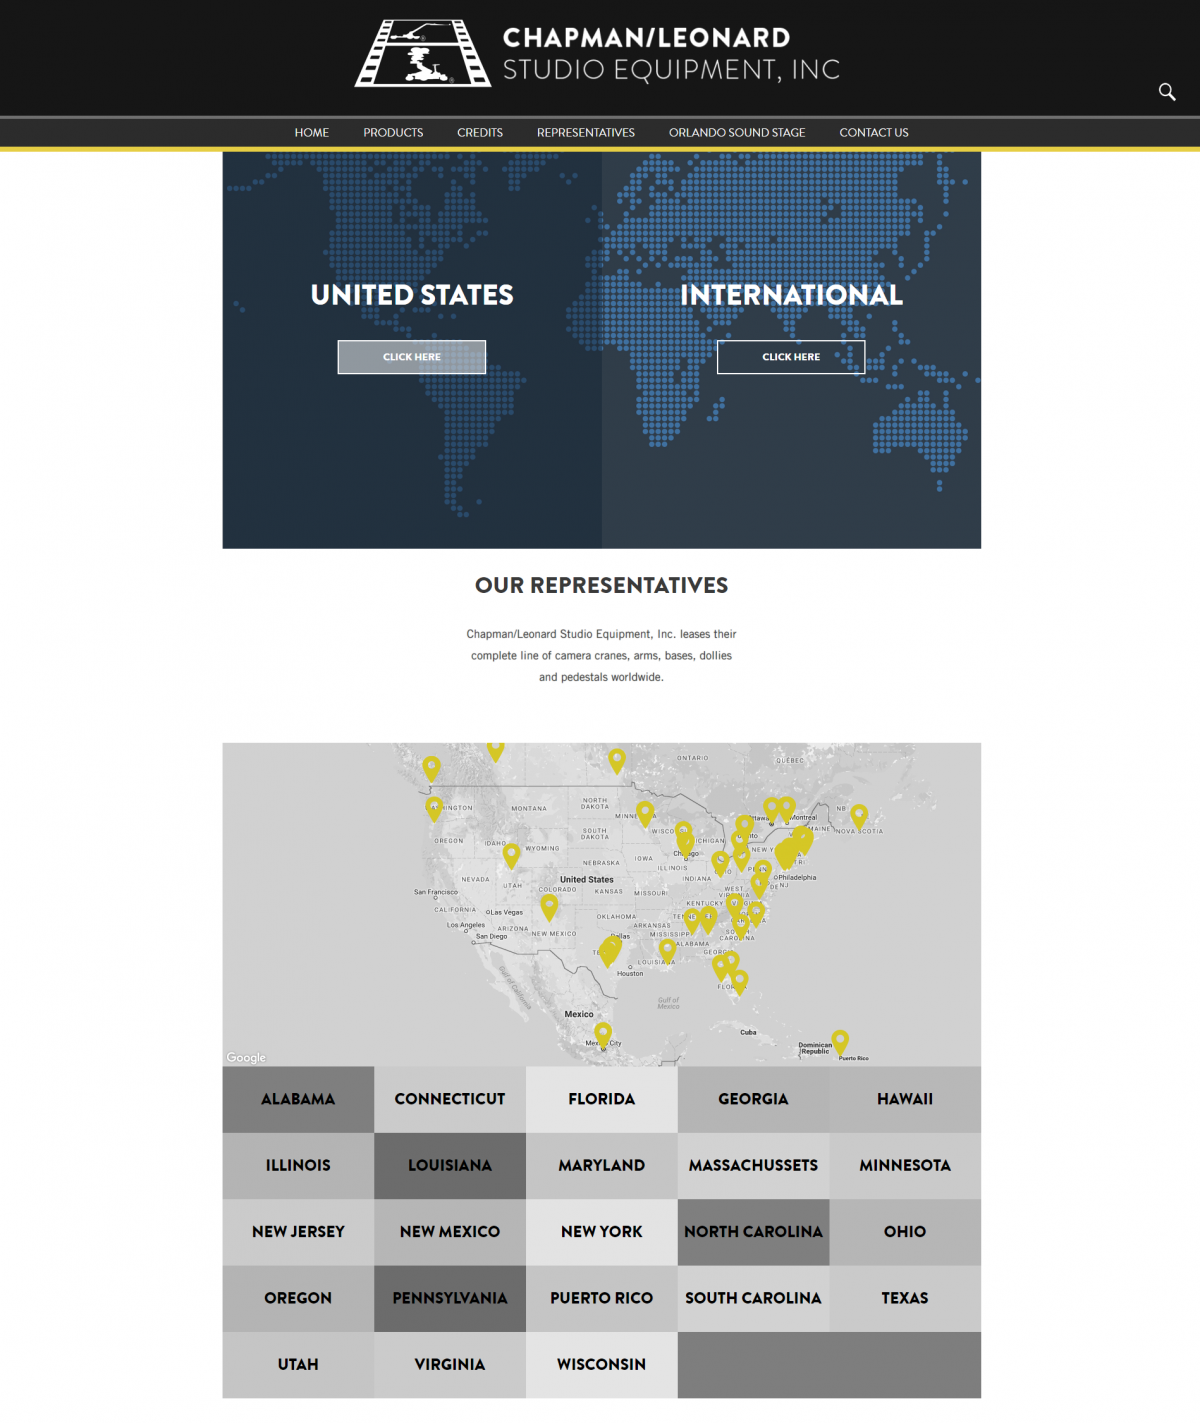Screen dimensions: 1200x1423
Task: Open the Credits page
Action: click(x=480, y=132)
